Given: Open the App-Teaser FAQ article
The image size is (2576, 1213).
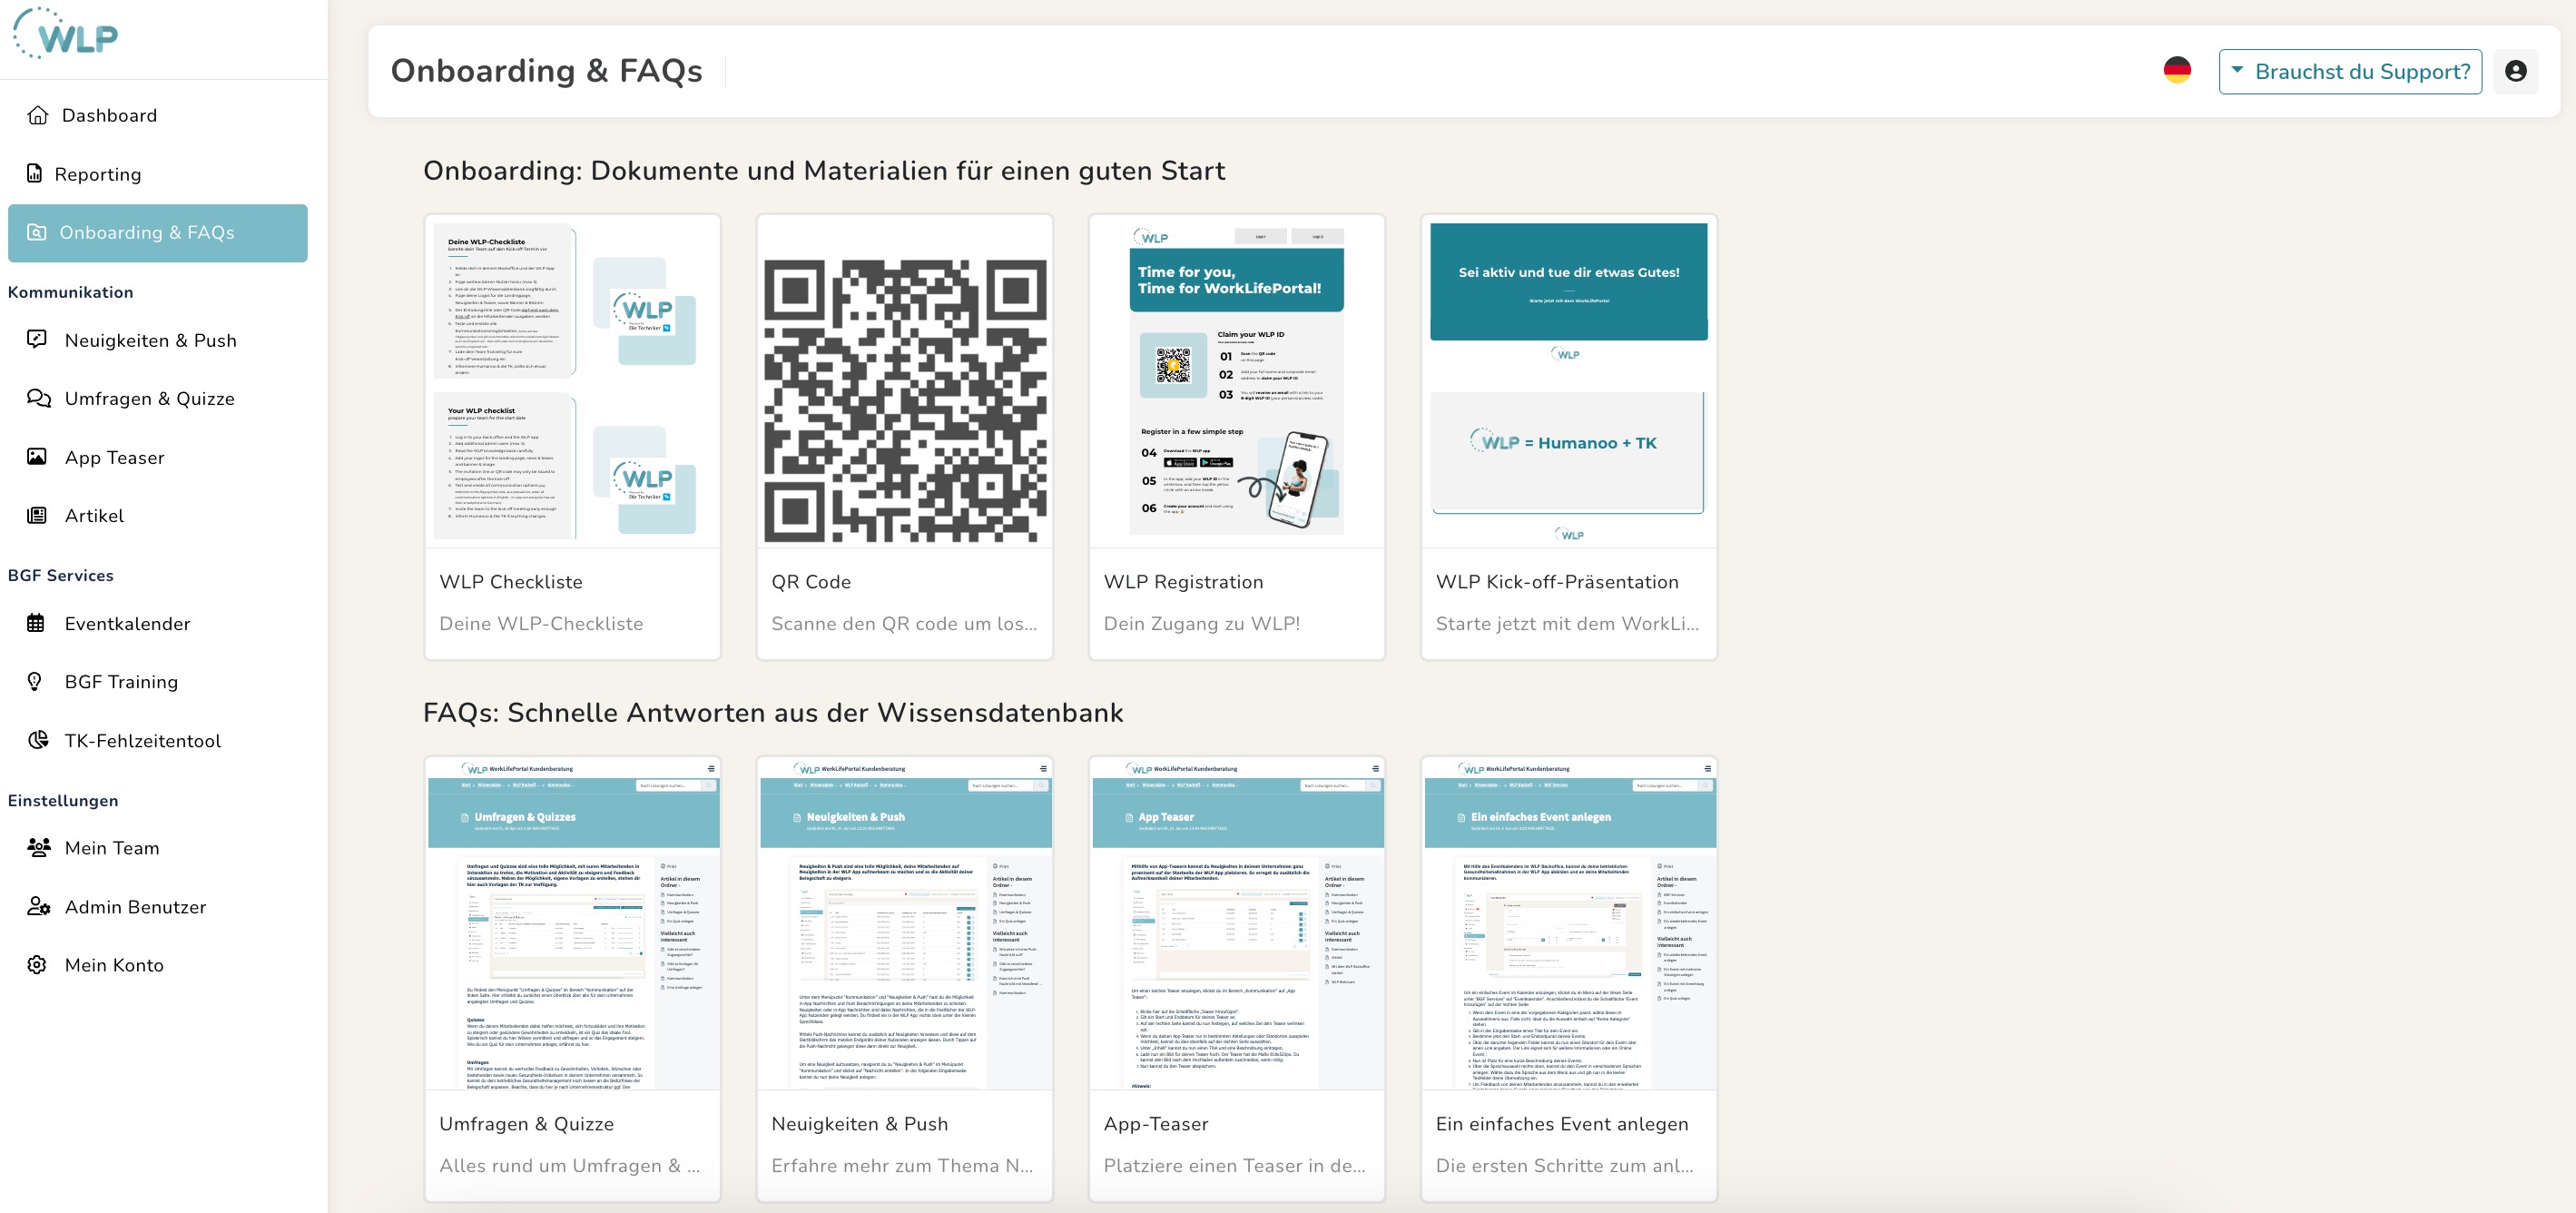Looking at the screenshot, I should coord(1236,979).
